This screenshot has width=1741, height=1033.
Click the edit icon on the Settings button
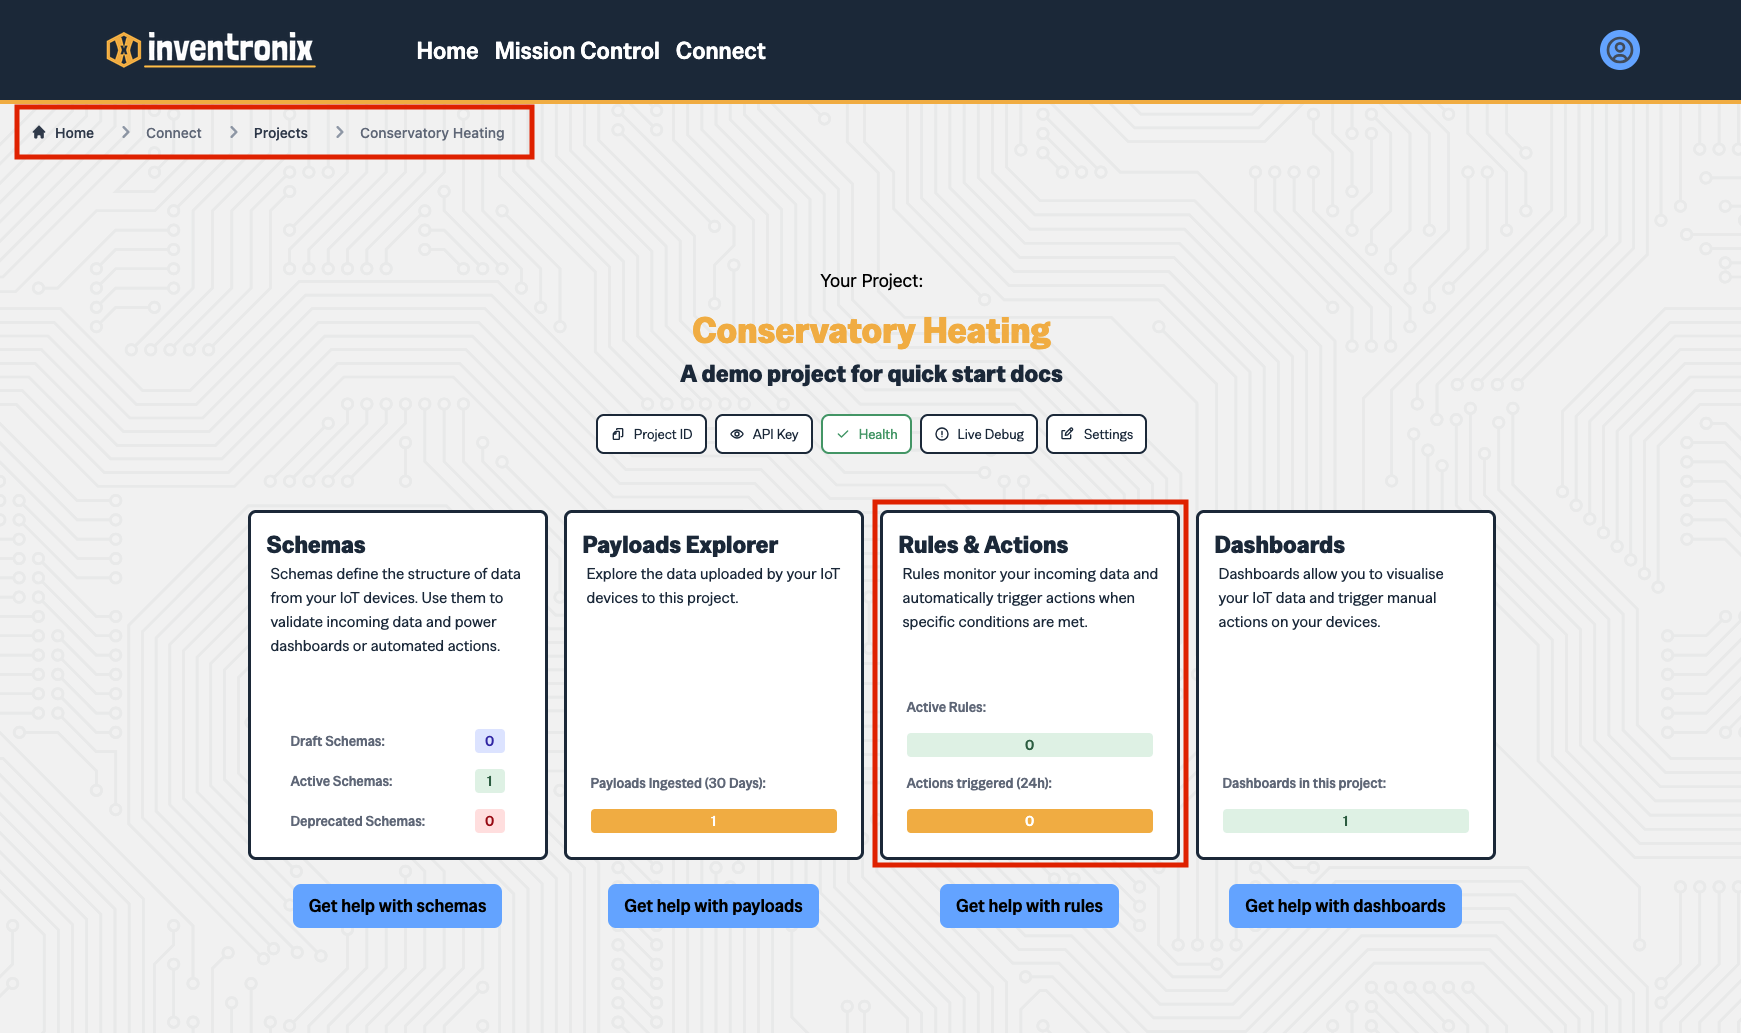click(x=1068, y=434)
